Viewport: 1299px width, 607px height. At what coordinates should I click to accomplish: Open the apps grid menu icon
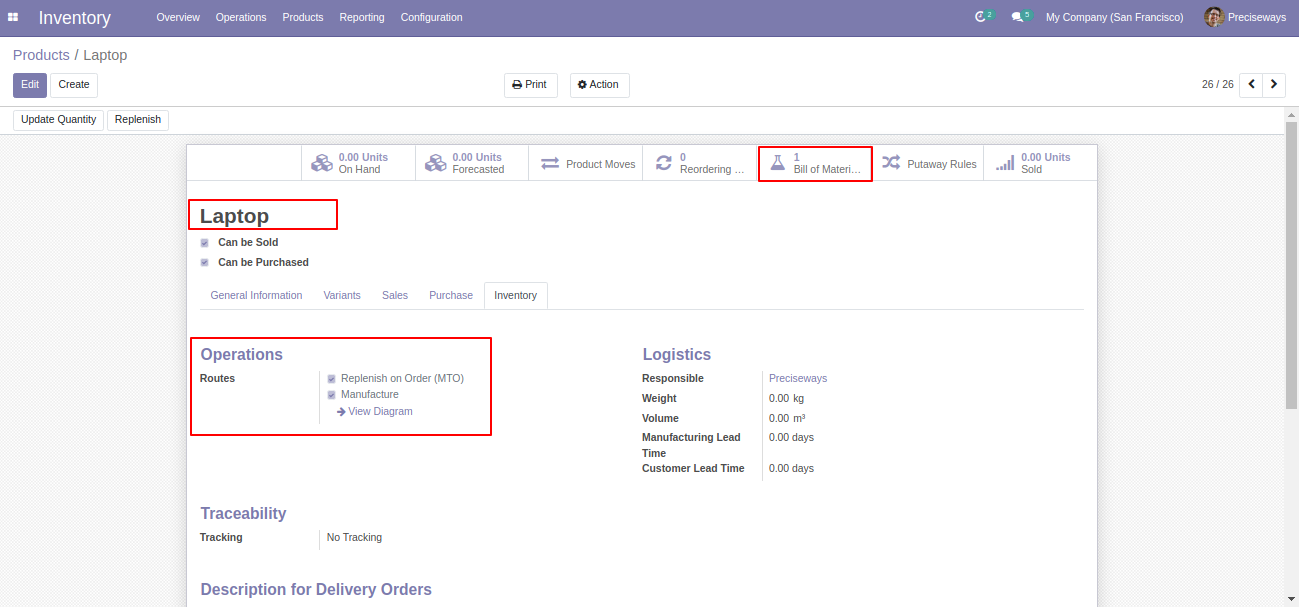point(13,17)
